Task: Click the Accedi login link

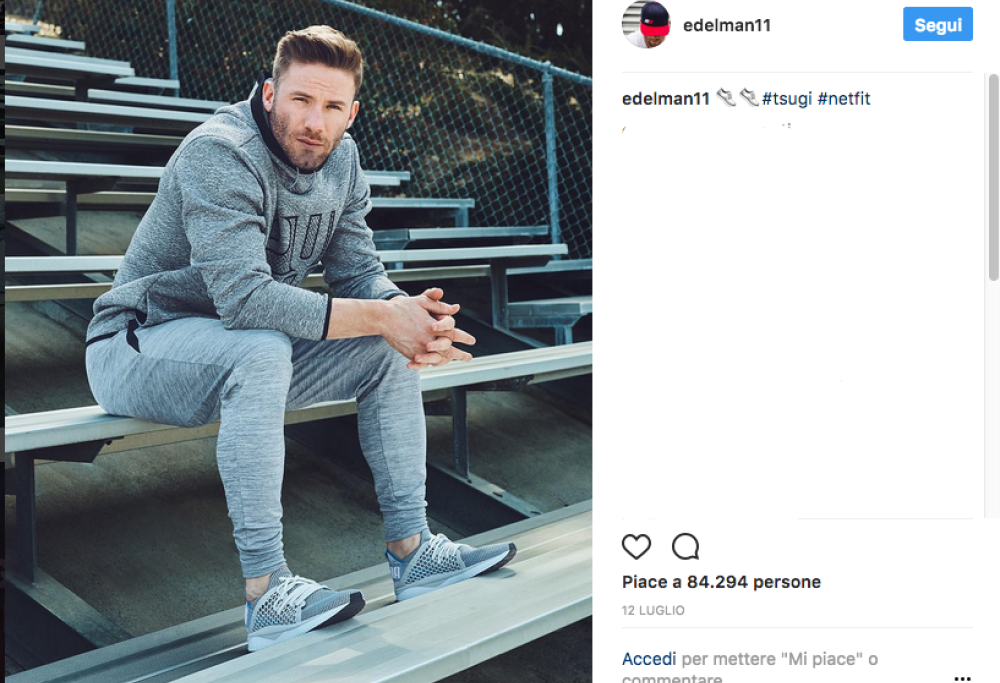Action: coord(649,659)
